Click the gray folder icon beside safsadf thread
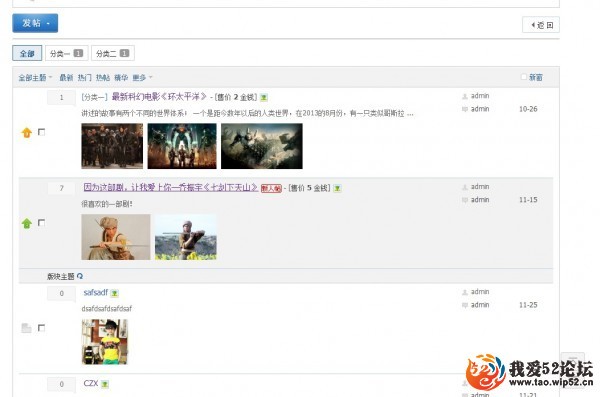The height and width of the screenshot is (397, 600). coord(26,328)
